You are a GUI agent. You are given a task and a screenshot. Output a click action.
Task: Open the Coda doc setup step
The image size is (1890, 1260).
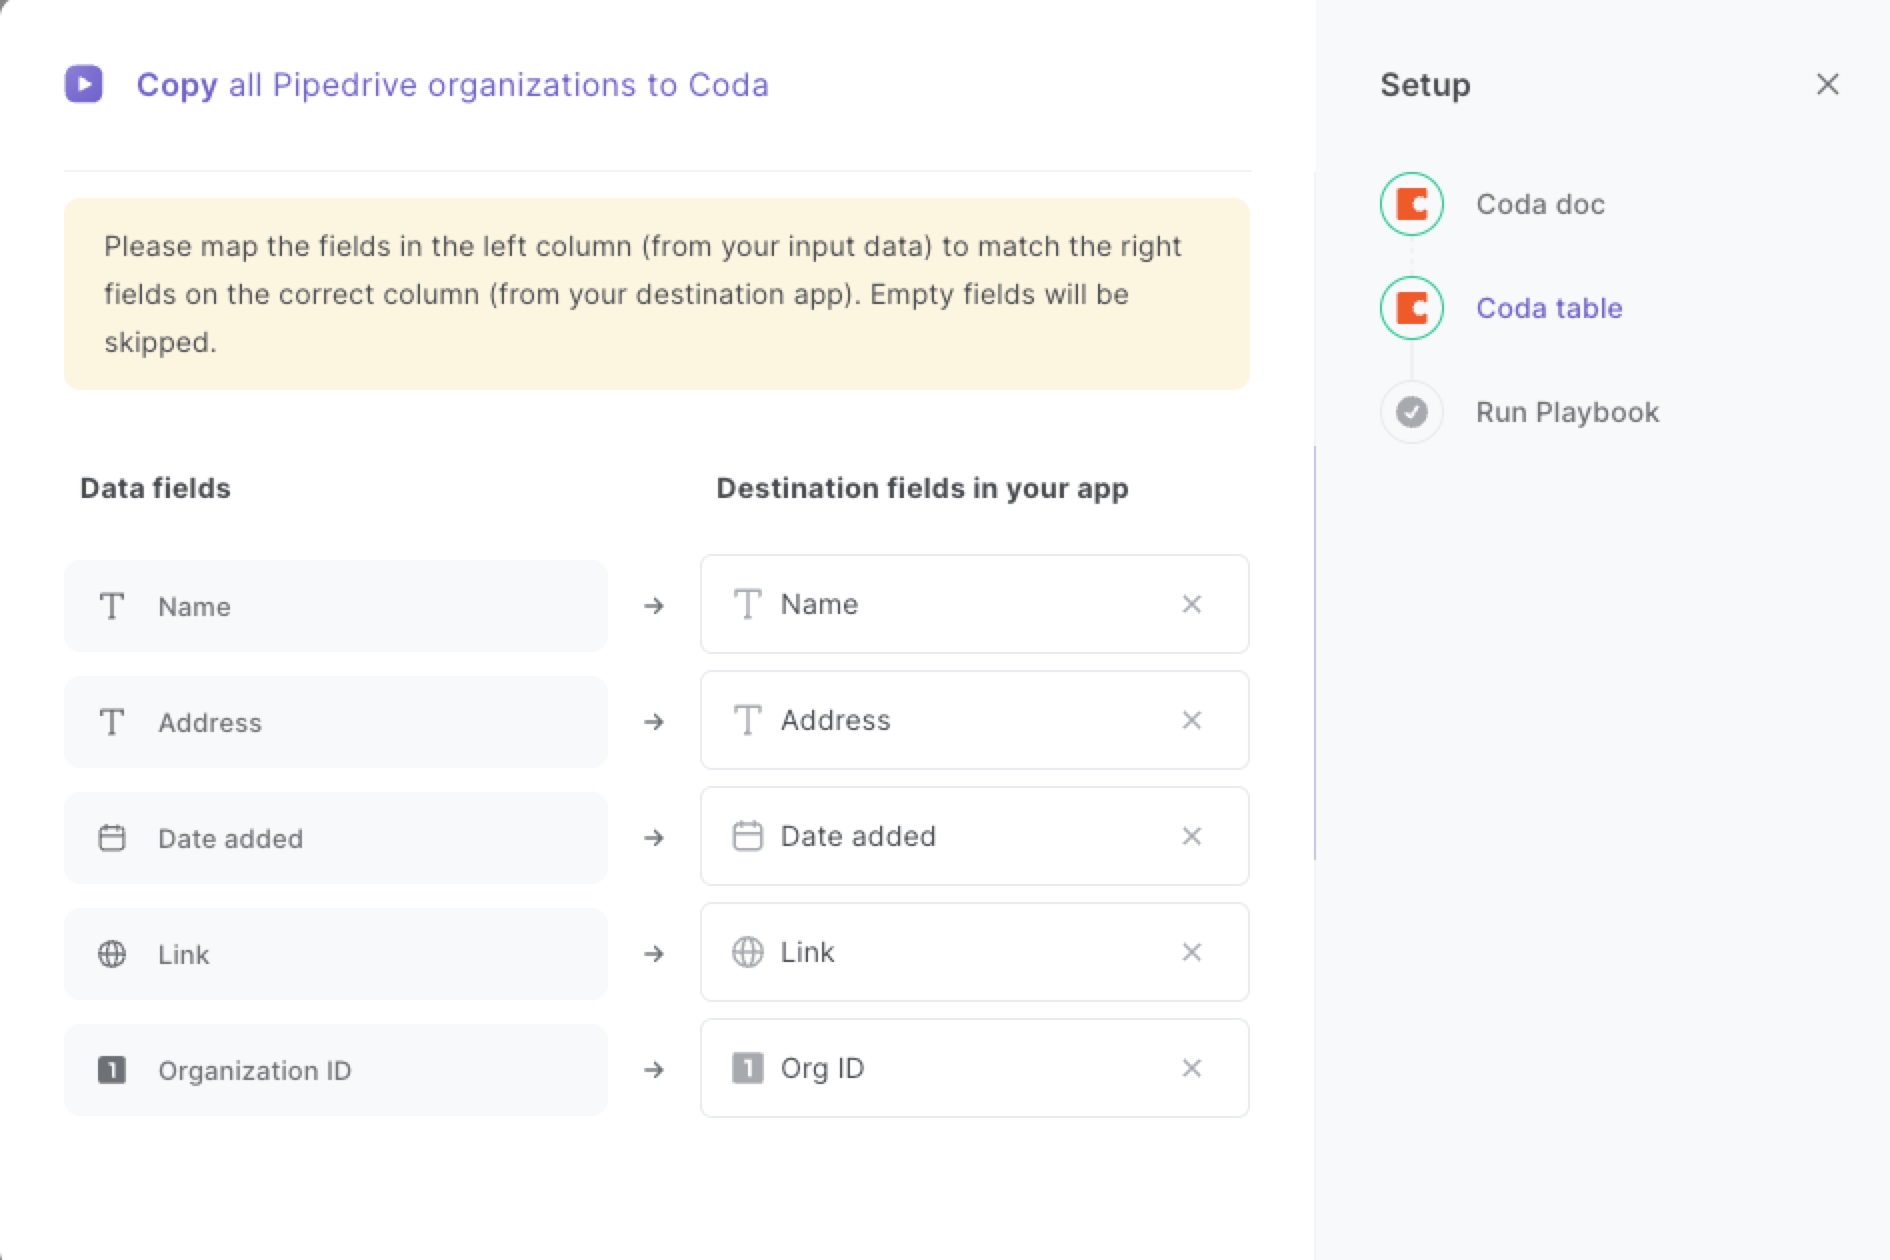1540,204
